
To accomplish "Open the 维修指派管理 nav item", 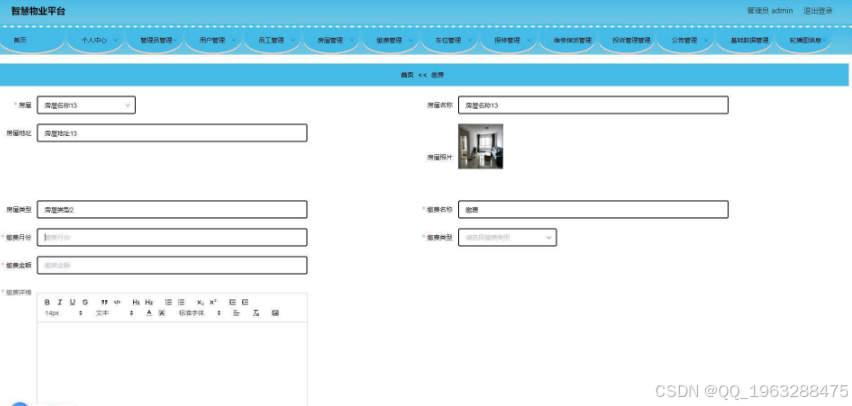I will click(x=572, y=40).
